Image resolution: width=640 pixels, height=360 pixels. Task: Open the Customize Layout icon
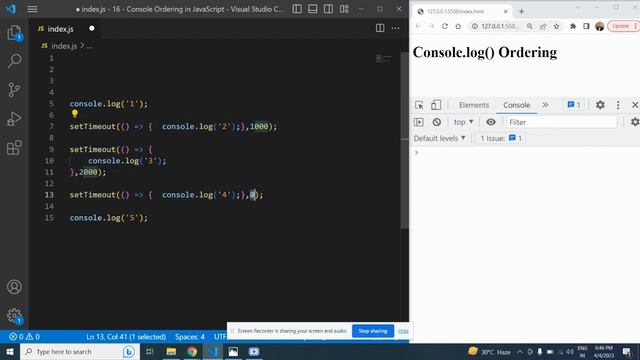[344, 9]
